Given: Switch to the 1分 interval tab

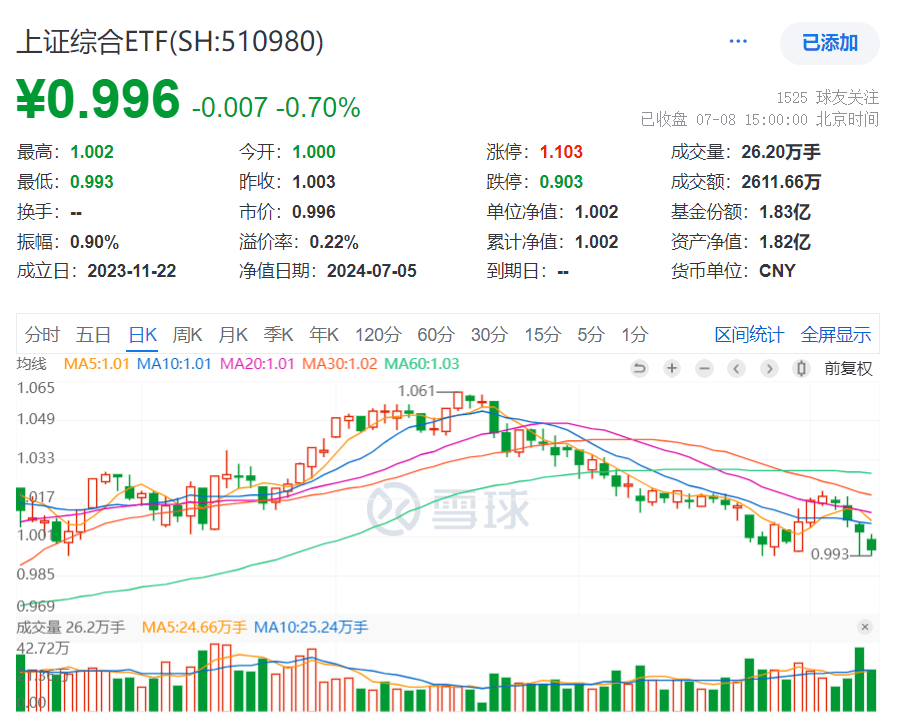Looking at the screenshot, I should (634, 334).
